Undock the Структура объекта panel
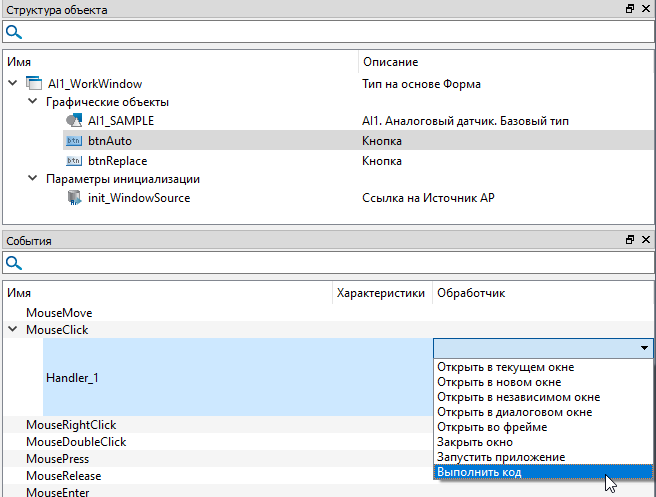The image size is (656, 497). click(x=629, y=9)
